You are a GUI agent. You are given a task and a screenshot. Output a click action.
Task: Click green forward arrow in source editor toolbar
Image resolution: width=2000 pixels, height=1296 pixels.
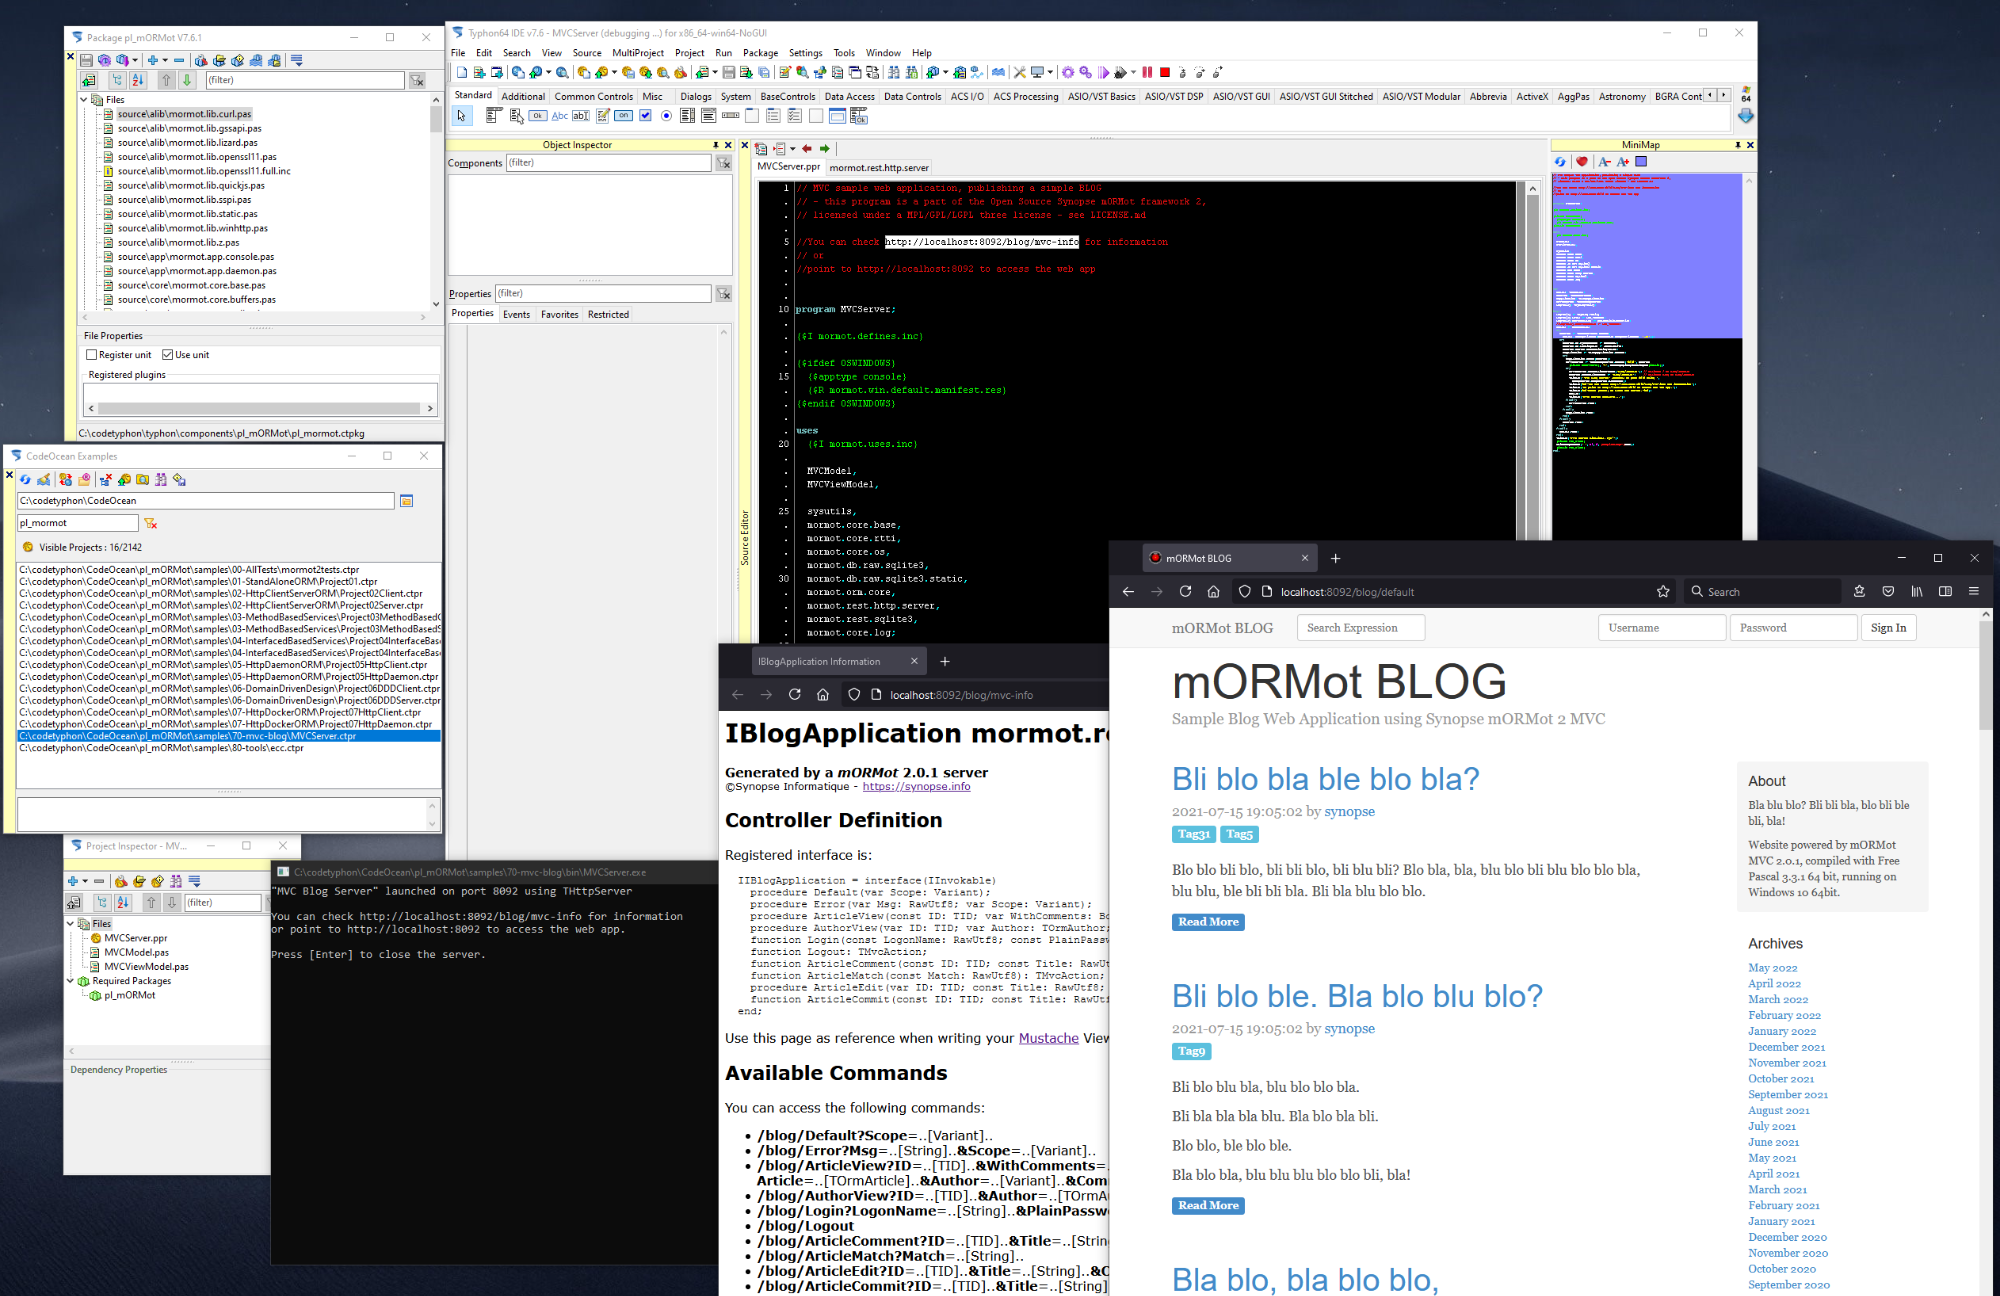[825, 148]
